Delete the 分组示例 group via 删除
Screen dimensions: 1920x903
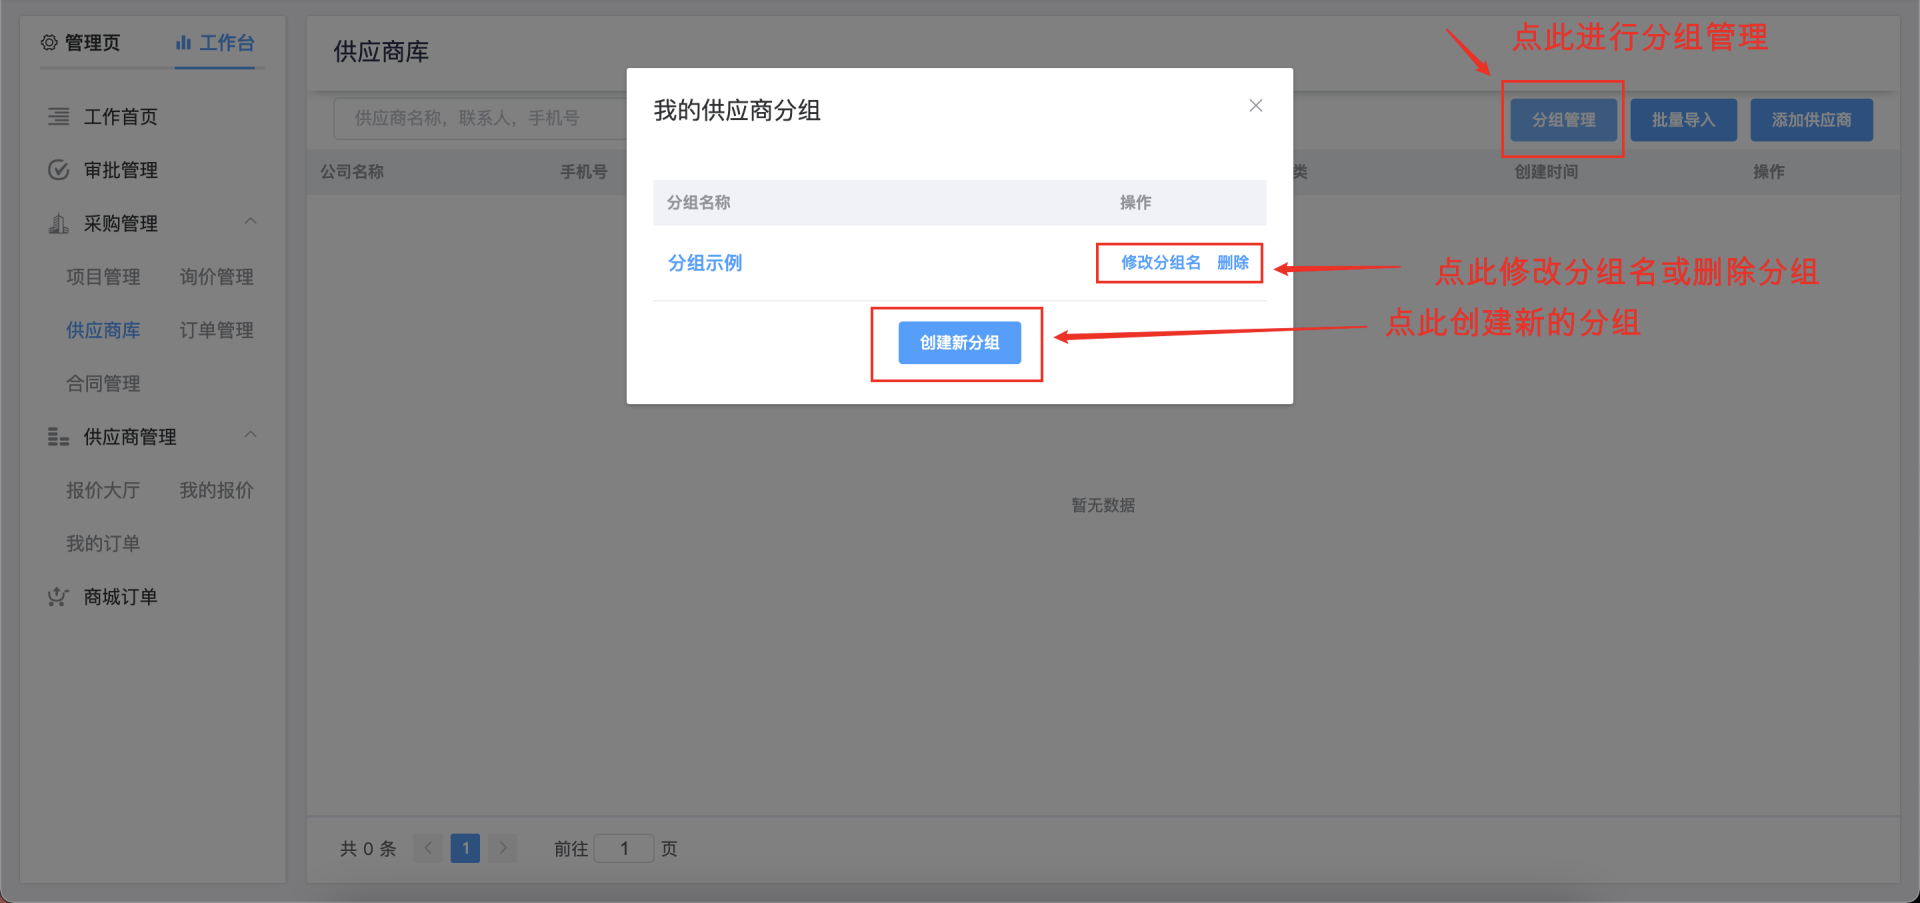pos(1233,263)
